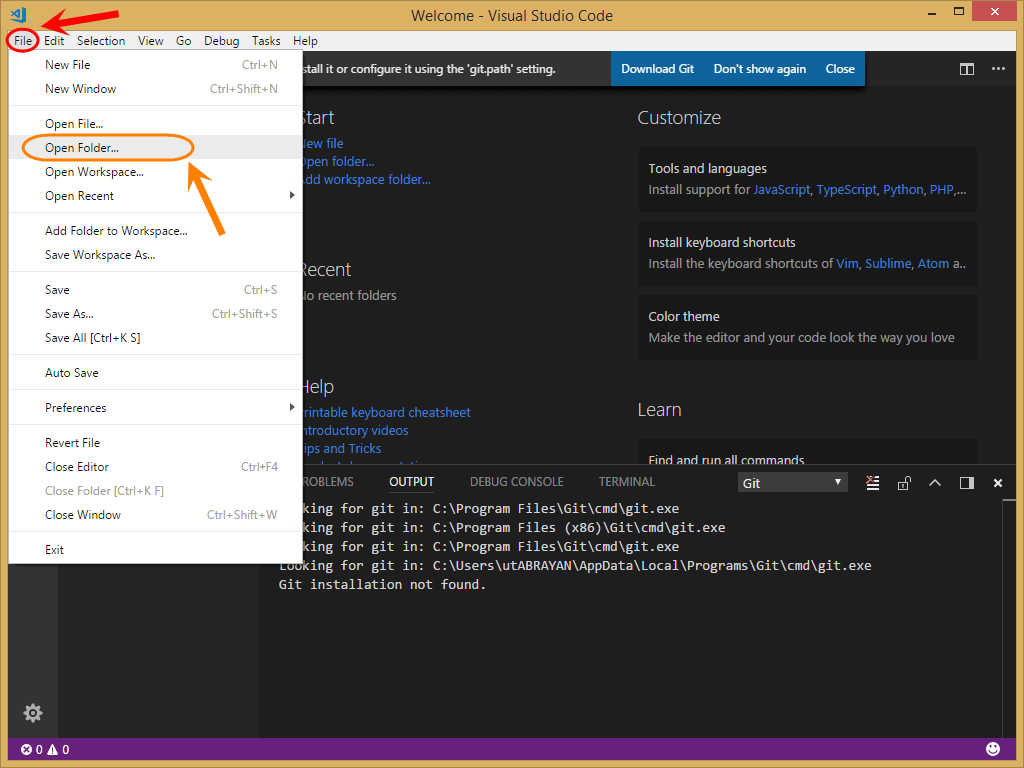Choose Revert File menu entry
The height and width of the screenshot is (768, 1024).
coord(155,442)
